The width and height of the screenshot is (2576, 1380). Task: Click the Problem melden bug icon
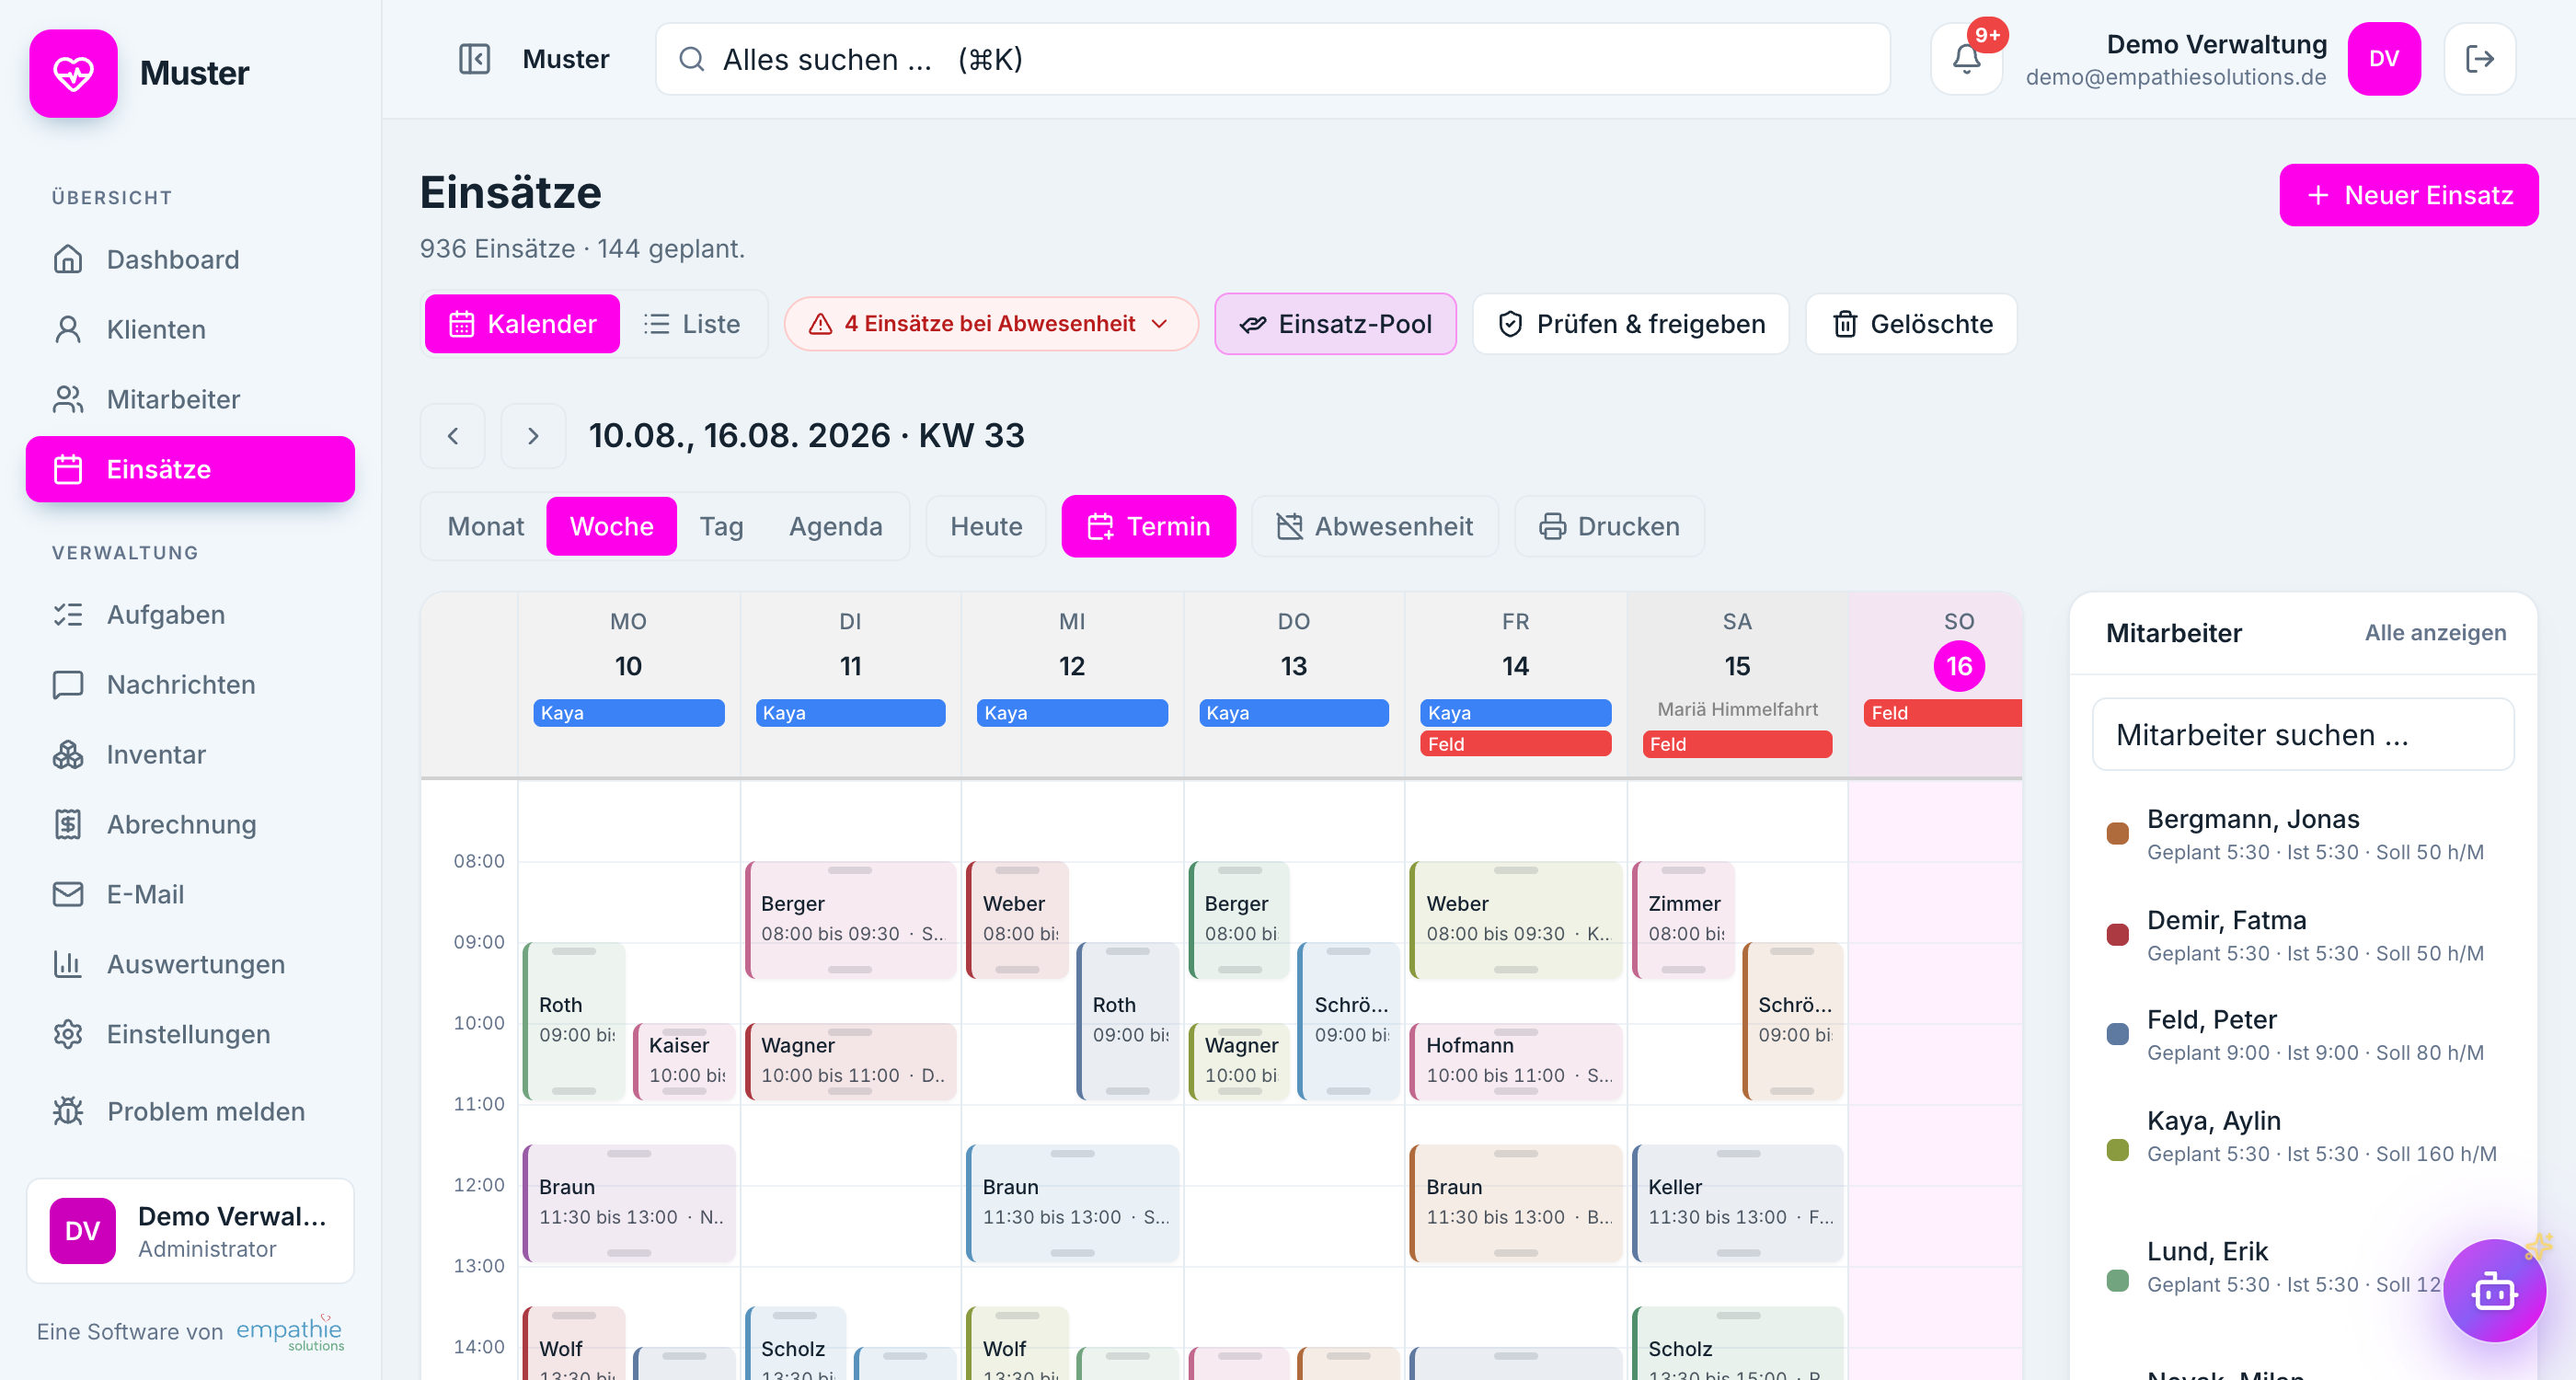[x=68, y=1111]
